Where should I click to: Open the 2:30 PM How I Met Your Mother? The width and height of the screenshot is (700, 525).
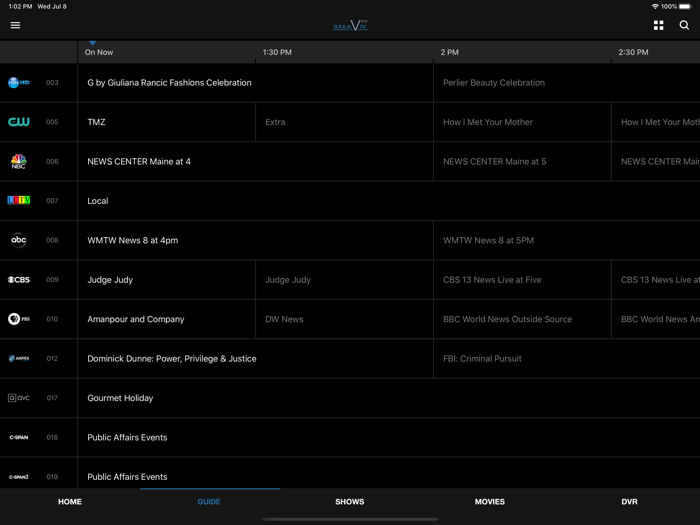coord(656,122)
